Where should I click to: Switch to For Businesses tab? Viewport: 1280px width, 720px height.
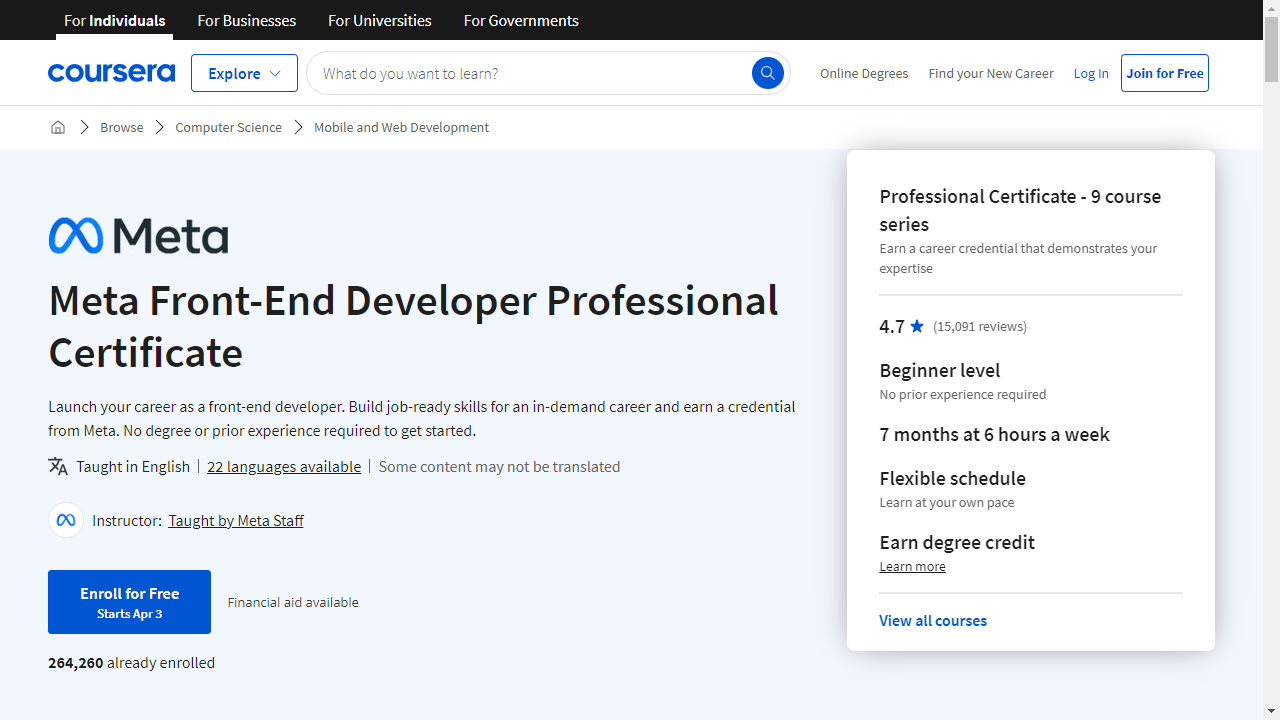247,20
